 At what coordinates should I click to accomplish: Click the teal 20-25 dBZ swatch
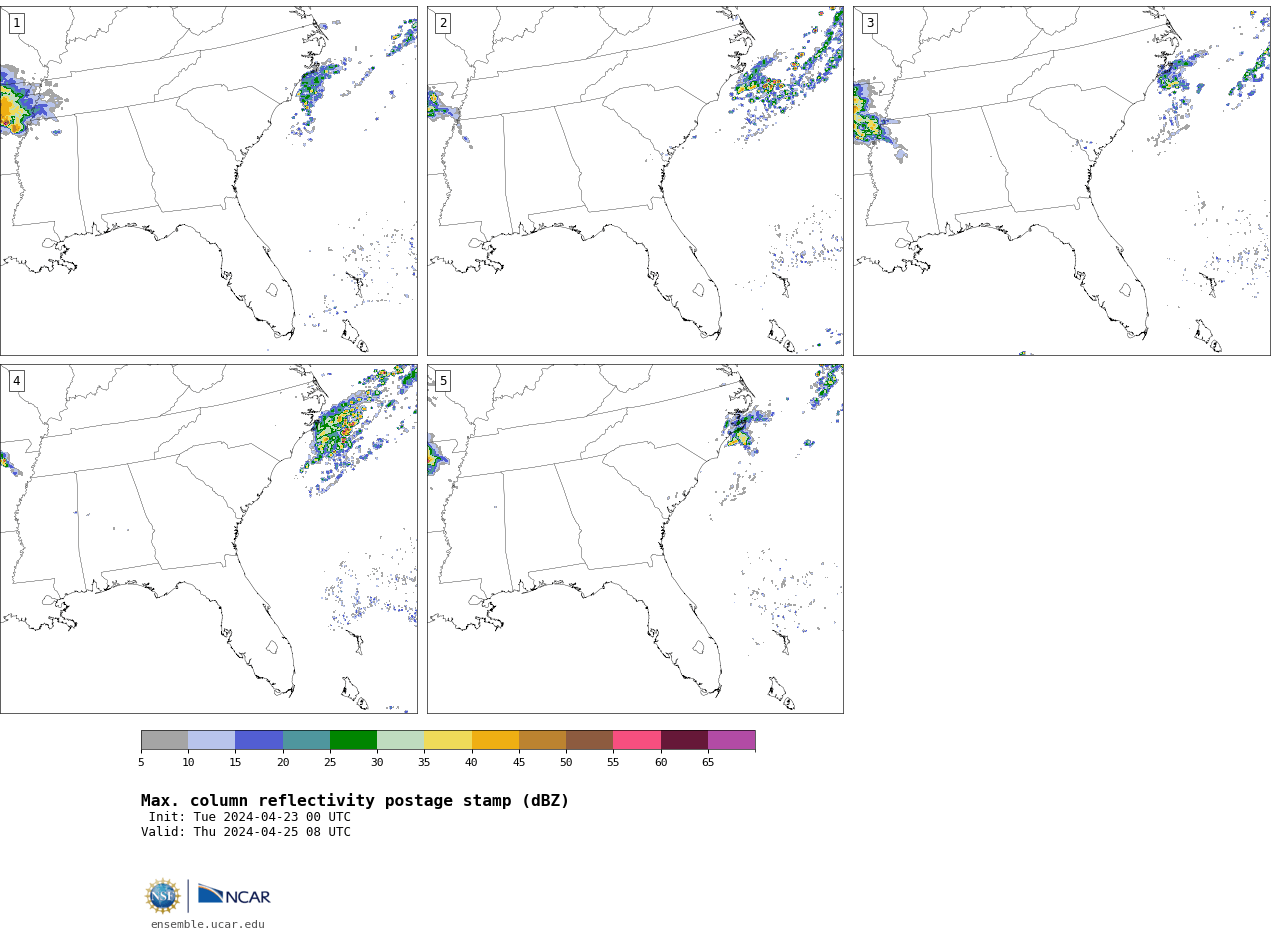(306, 740)
